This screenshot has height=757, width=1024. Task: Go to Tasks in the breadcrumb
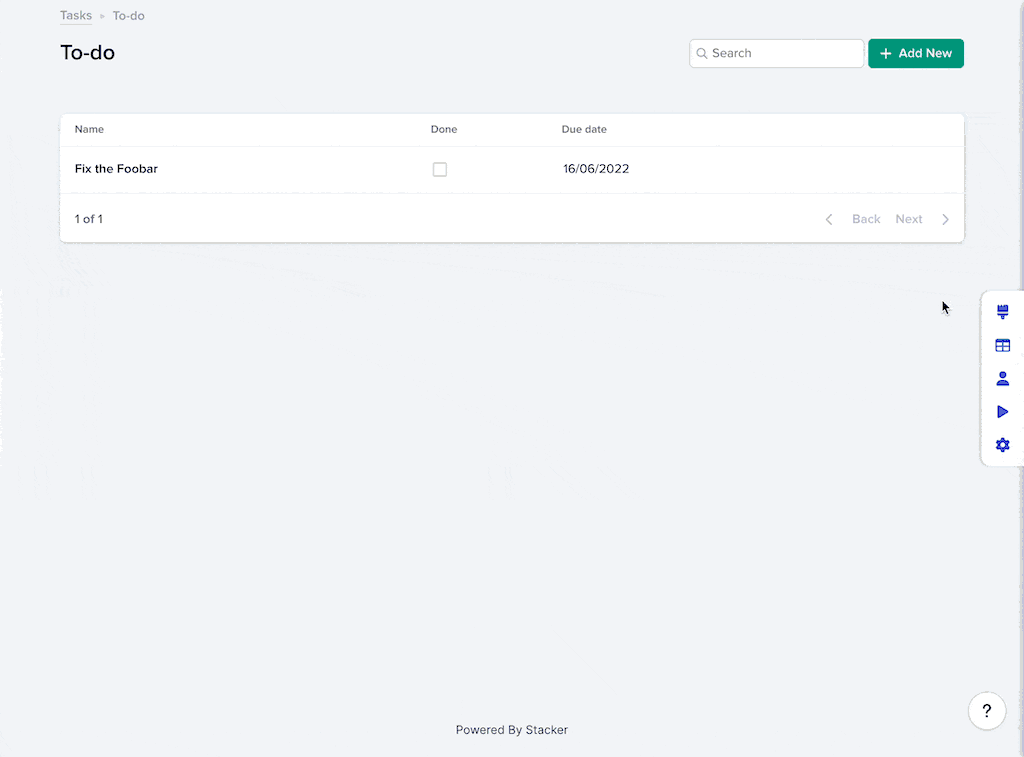(76, 16)
